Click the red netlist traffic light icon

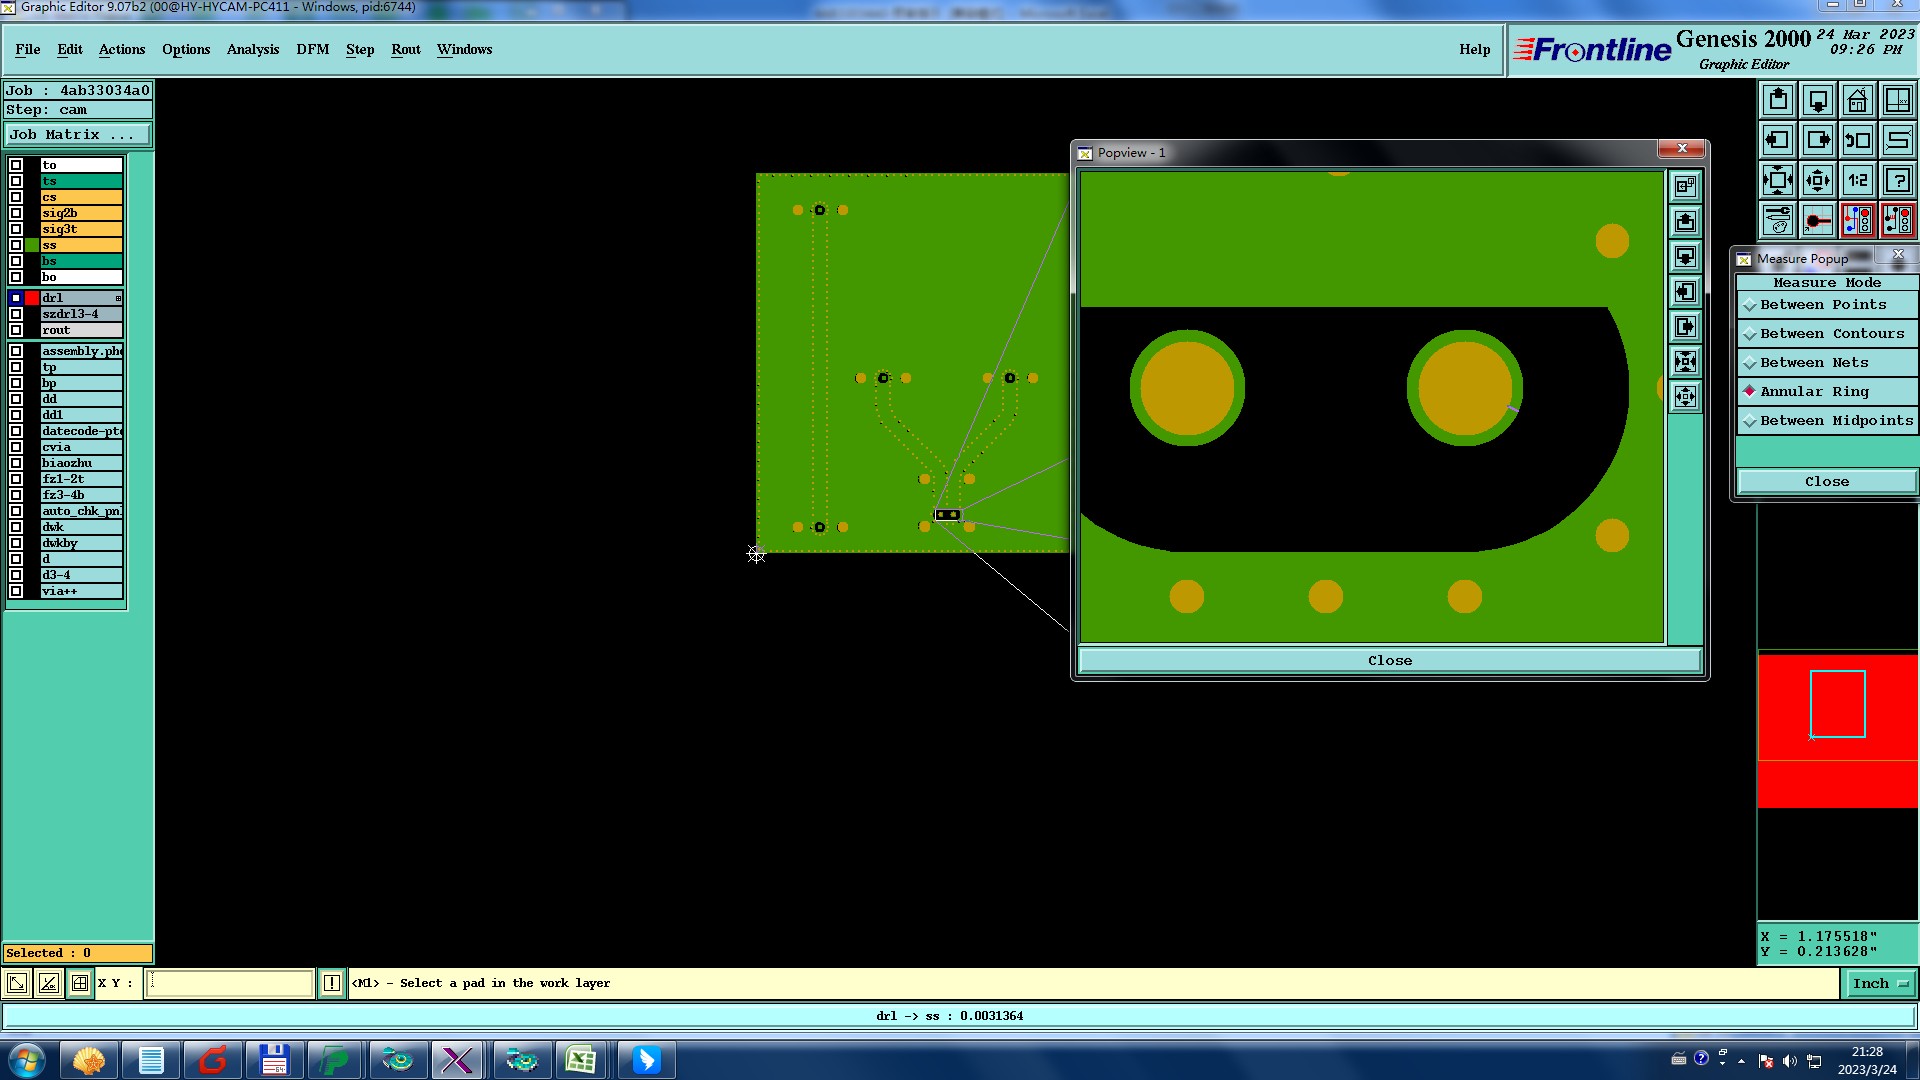[x=1857, y=220]
